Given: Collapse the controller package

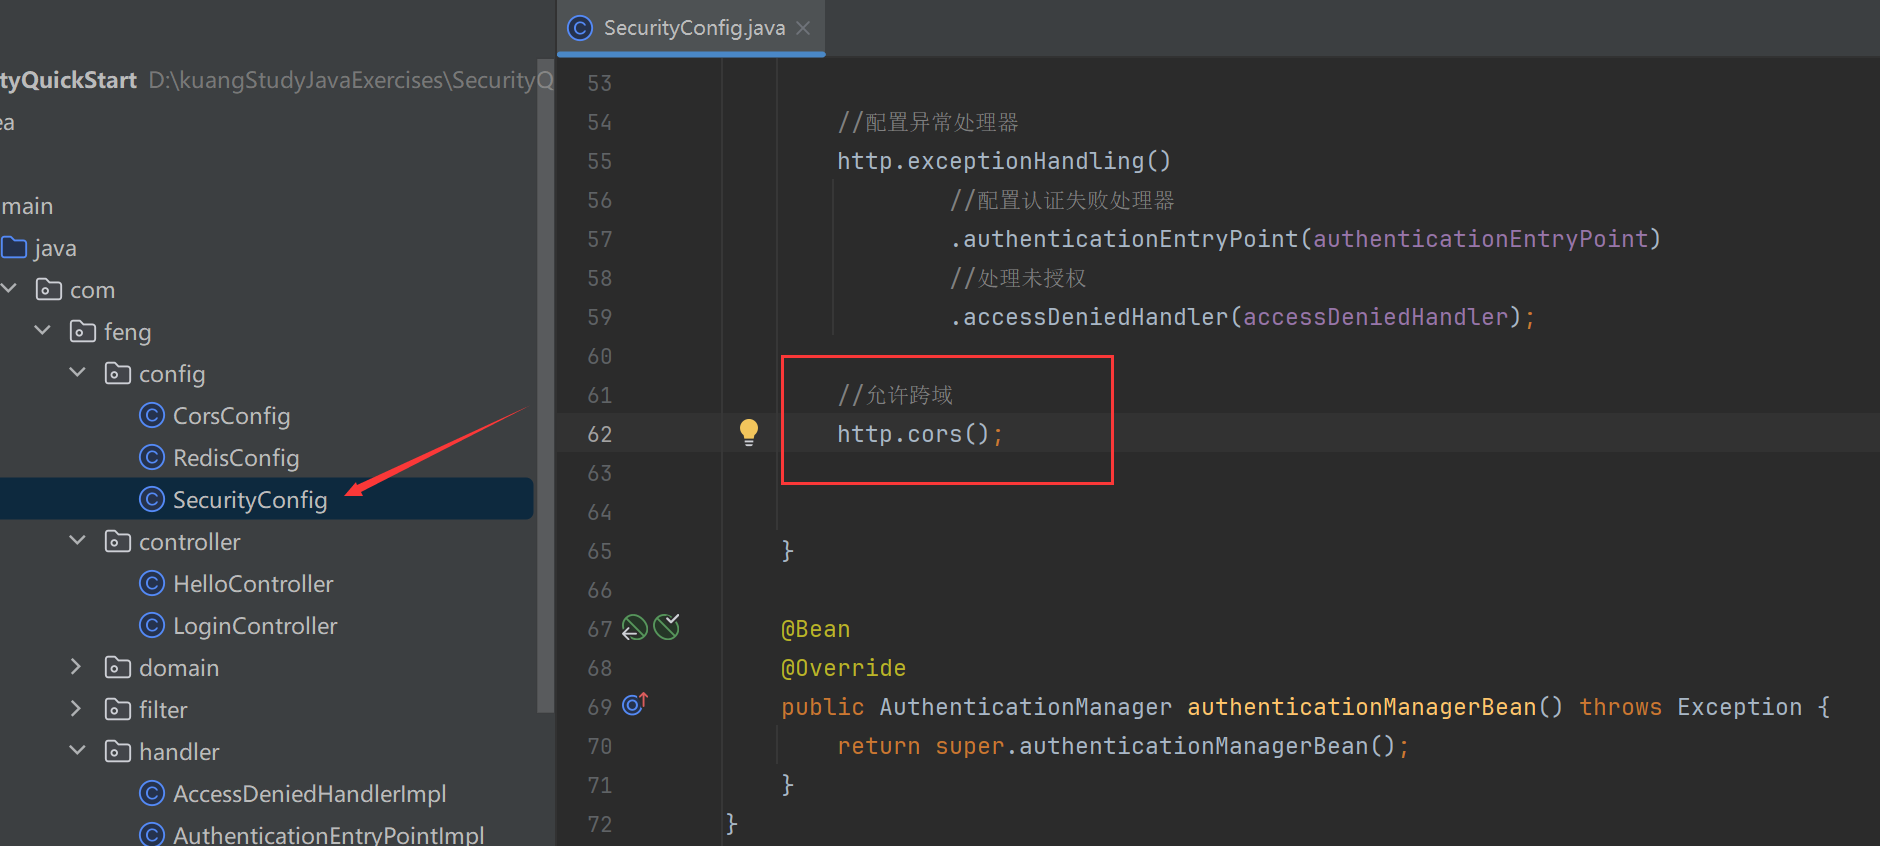Looking at the screenshot, I should pos(77,541).
